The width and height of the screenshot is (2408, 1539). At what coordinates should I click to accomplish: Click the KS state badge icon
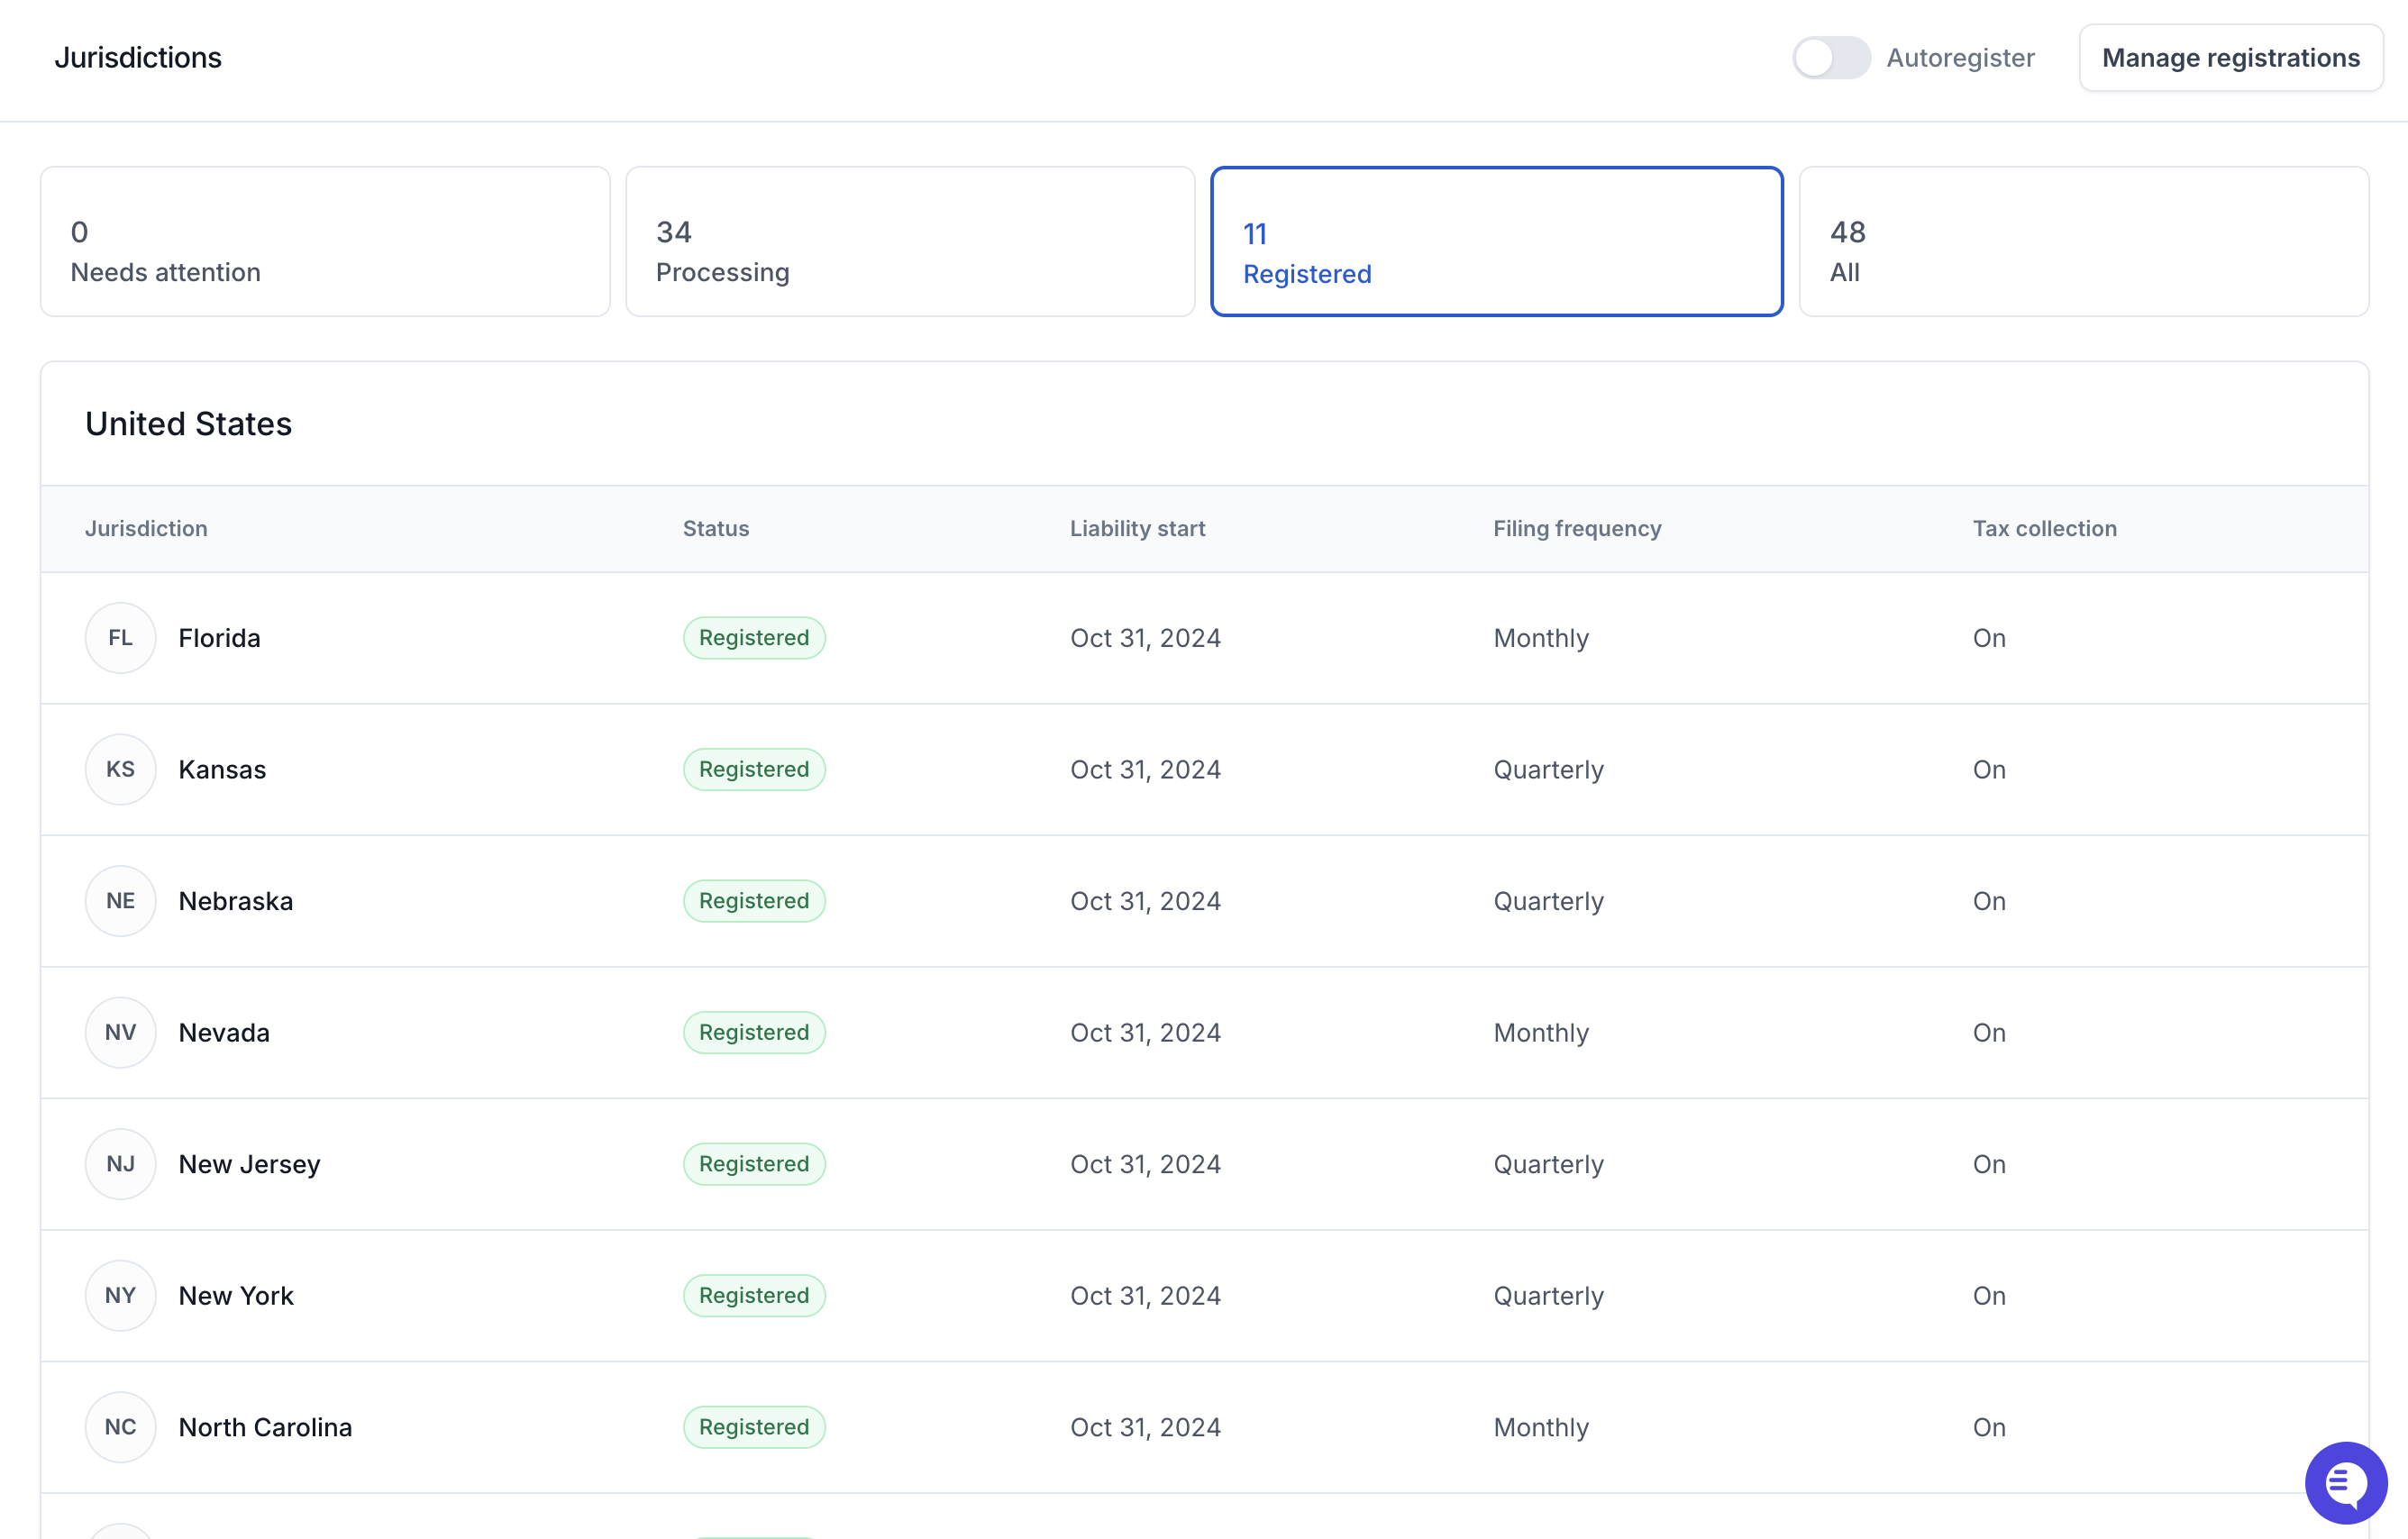point(120,769)
